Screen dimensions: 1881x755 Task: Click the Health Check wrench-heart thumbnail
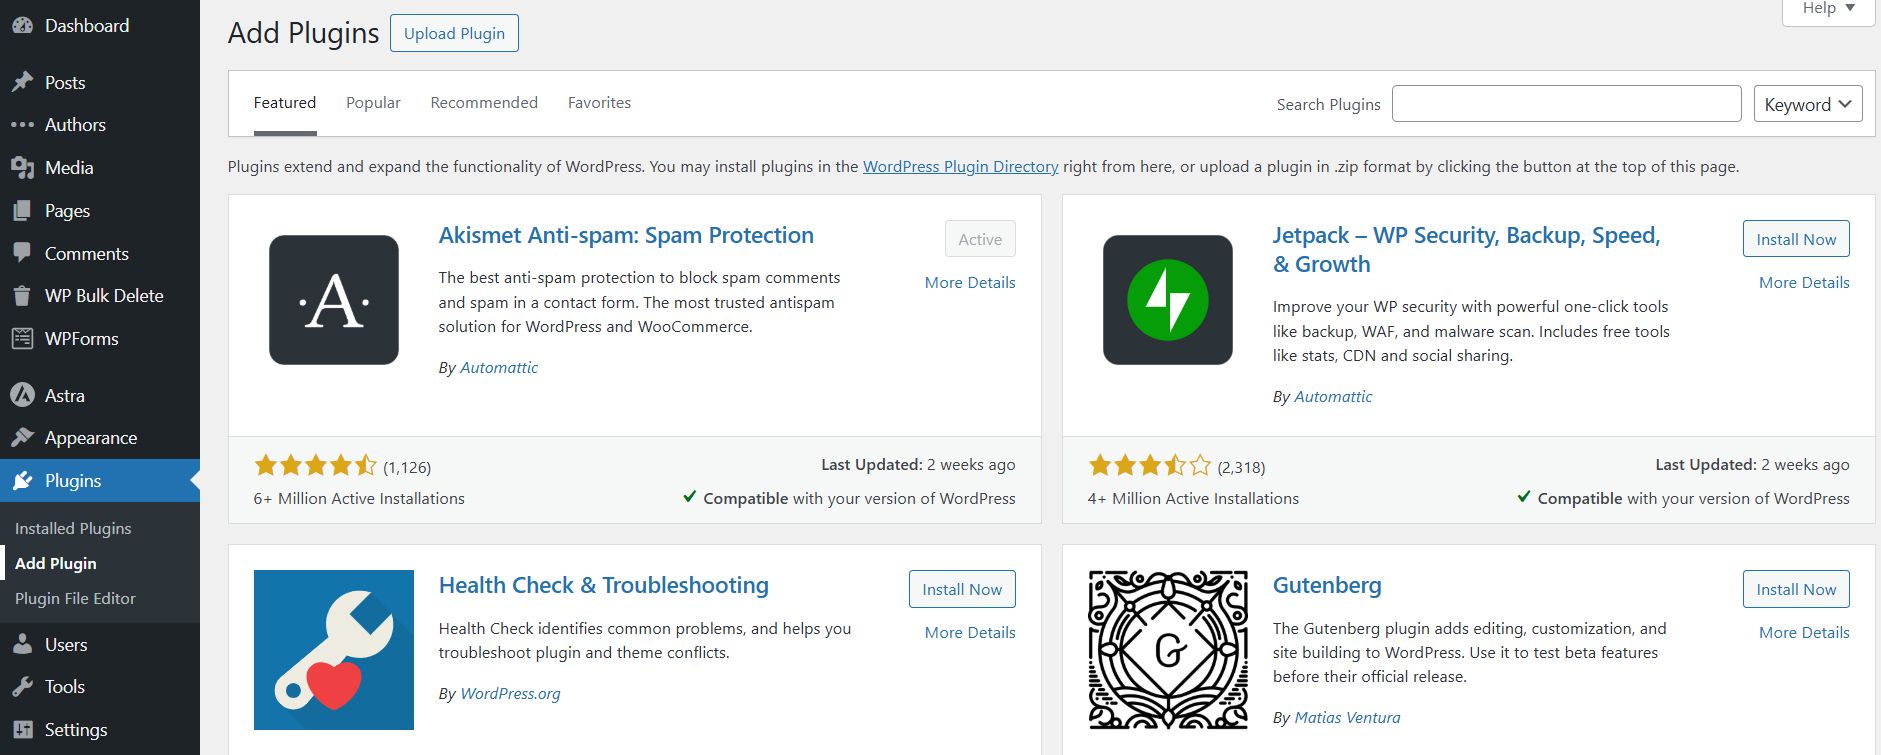334,650
